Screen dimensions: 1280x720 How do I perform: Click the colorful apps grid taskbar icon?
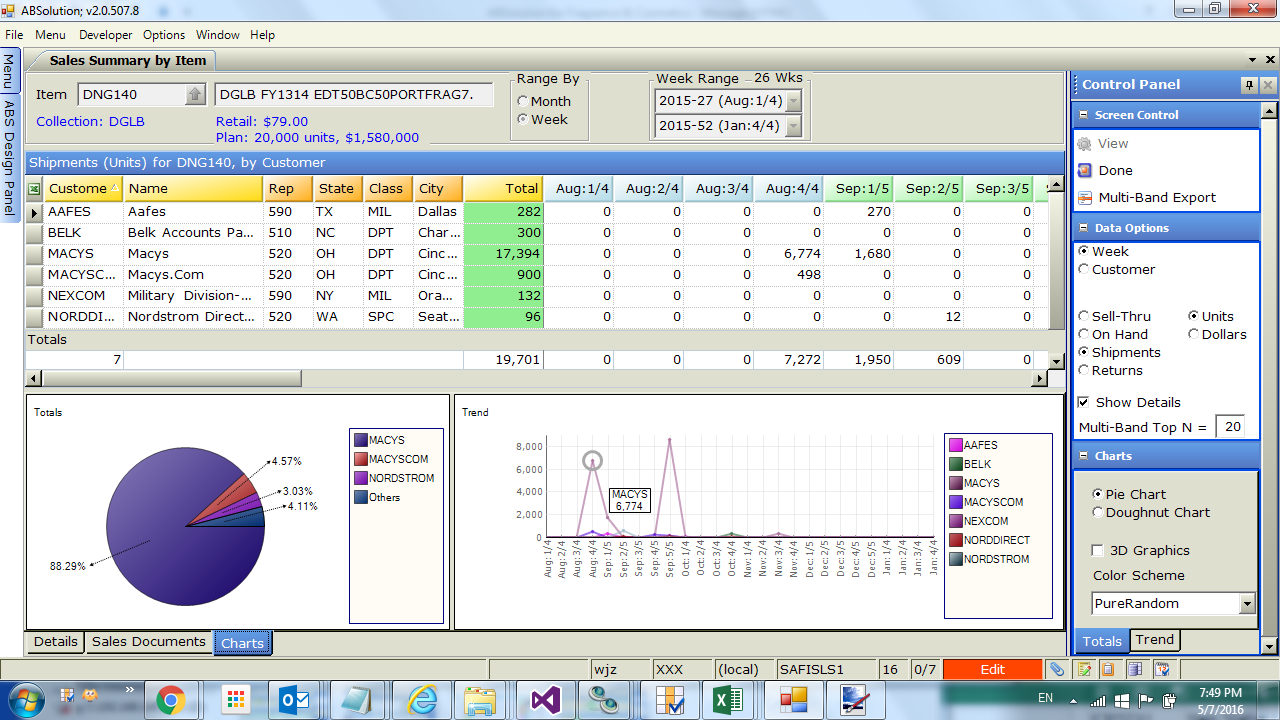point(234,700)
